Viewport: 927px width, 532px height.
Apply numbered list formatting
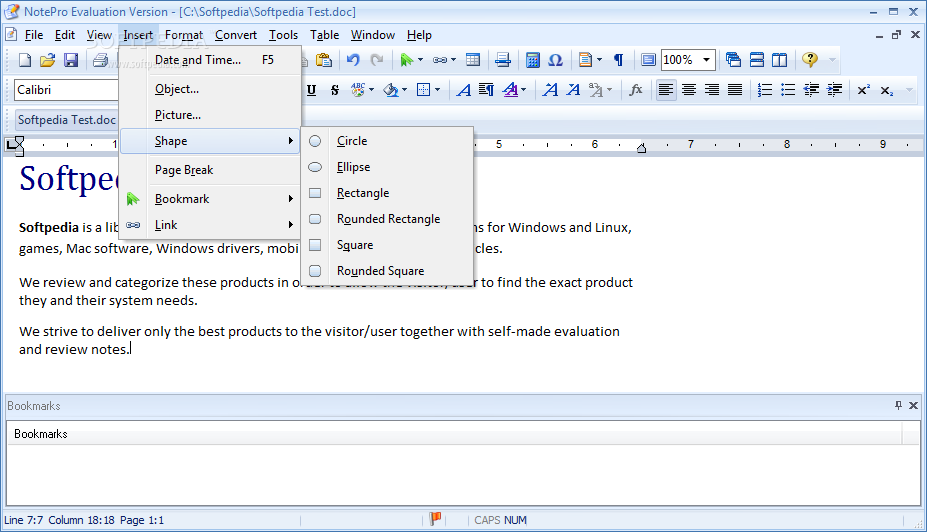pyautogui.click(x=764, y=90)
